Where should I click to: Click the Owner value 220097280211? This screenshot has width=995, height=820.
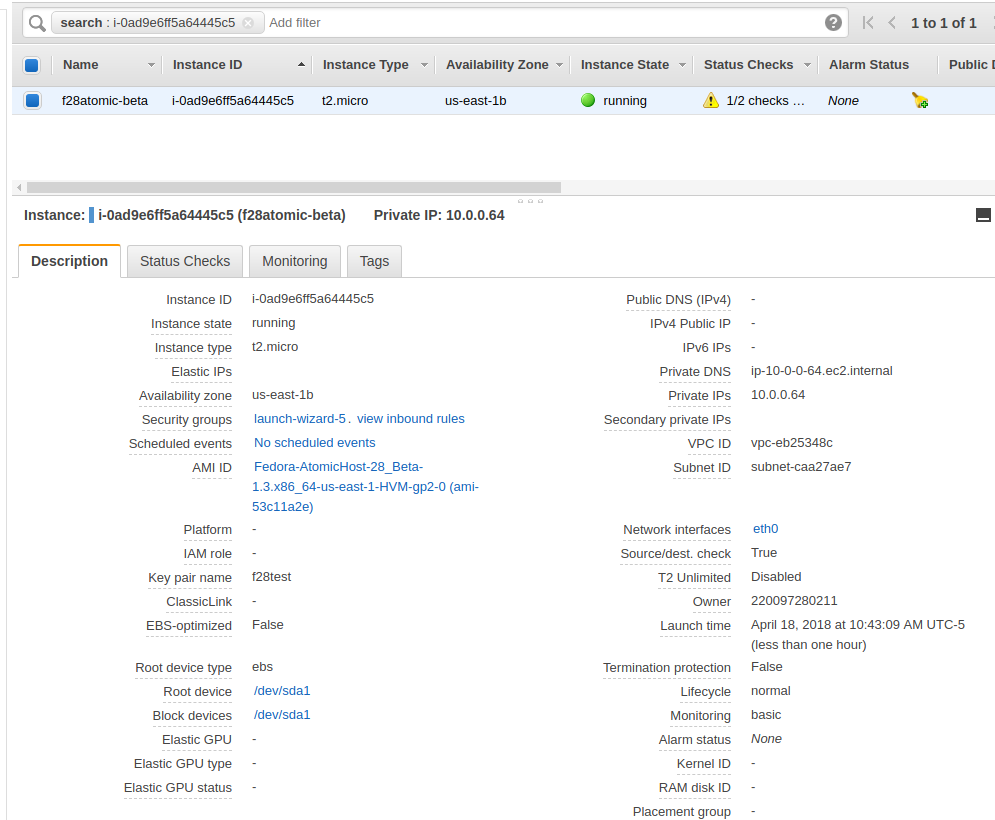coord(794,601)
